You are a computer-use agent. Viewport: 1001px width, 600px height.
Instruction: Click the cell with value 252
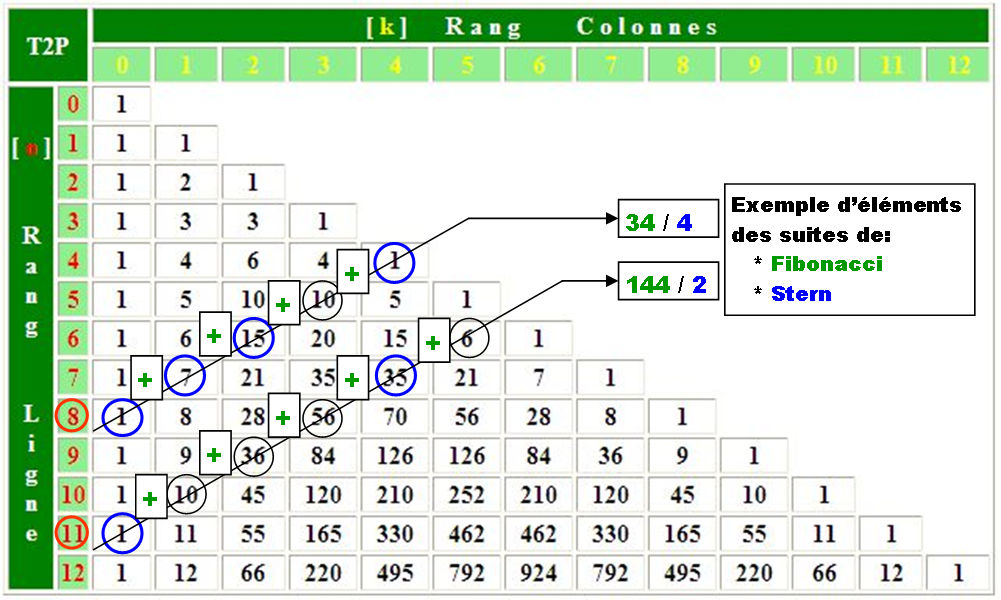click(467, 494)
